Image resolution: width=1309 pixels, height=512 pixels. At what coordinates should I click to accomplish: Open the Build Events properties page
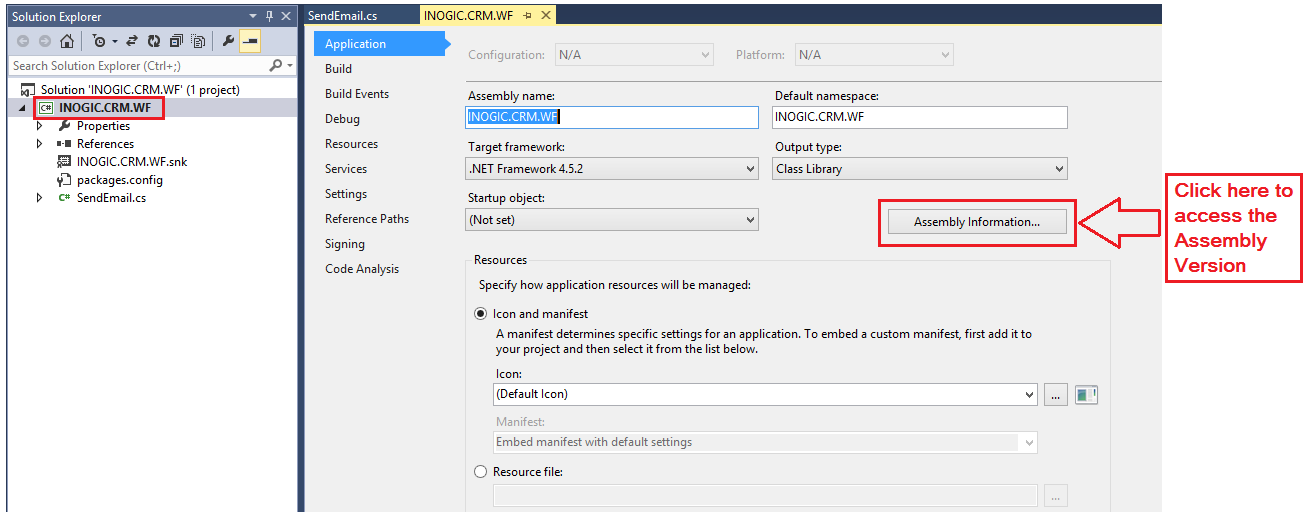[357, 94]
